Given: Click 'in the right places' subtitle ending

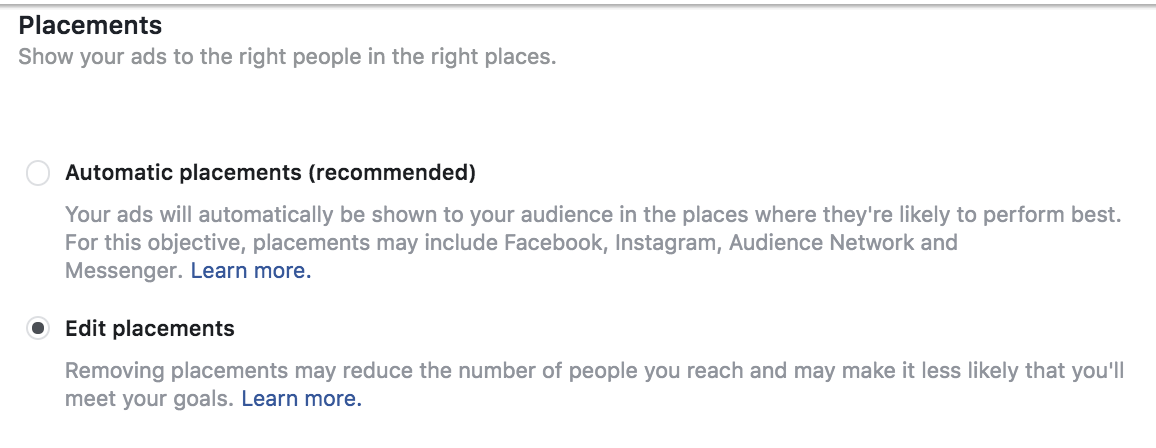Looking at the screenshot, I should [x=480, y=56].
